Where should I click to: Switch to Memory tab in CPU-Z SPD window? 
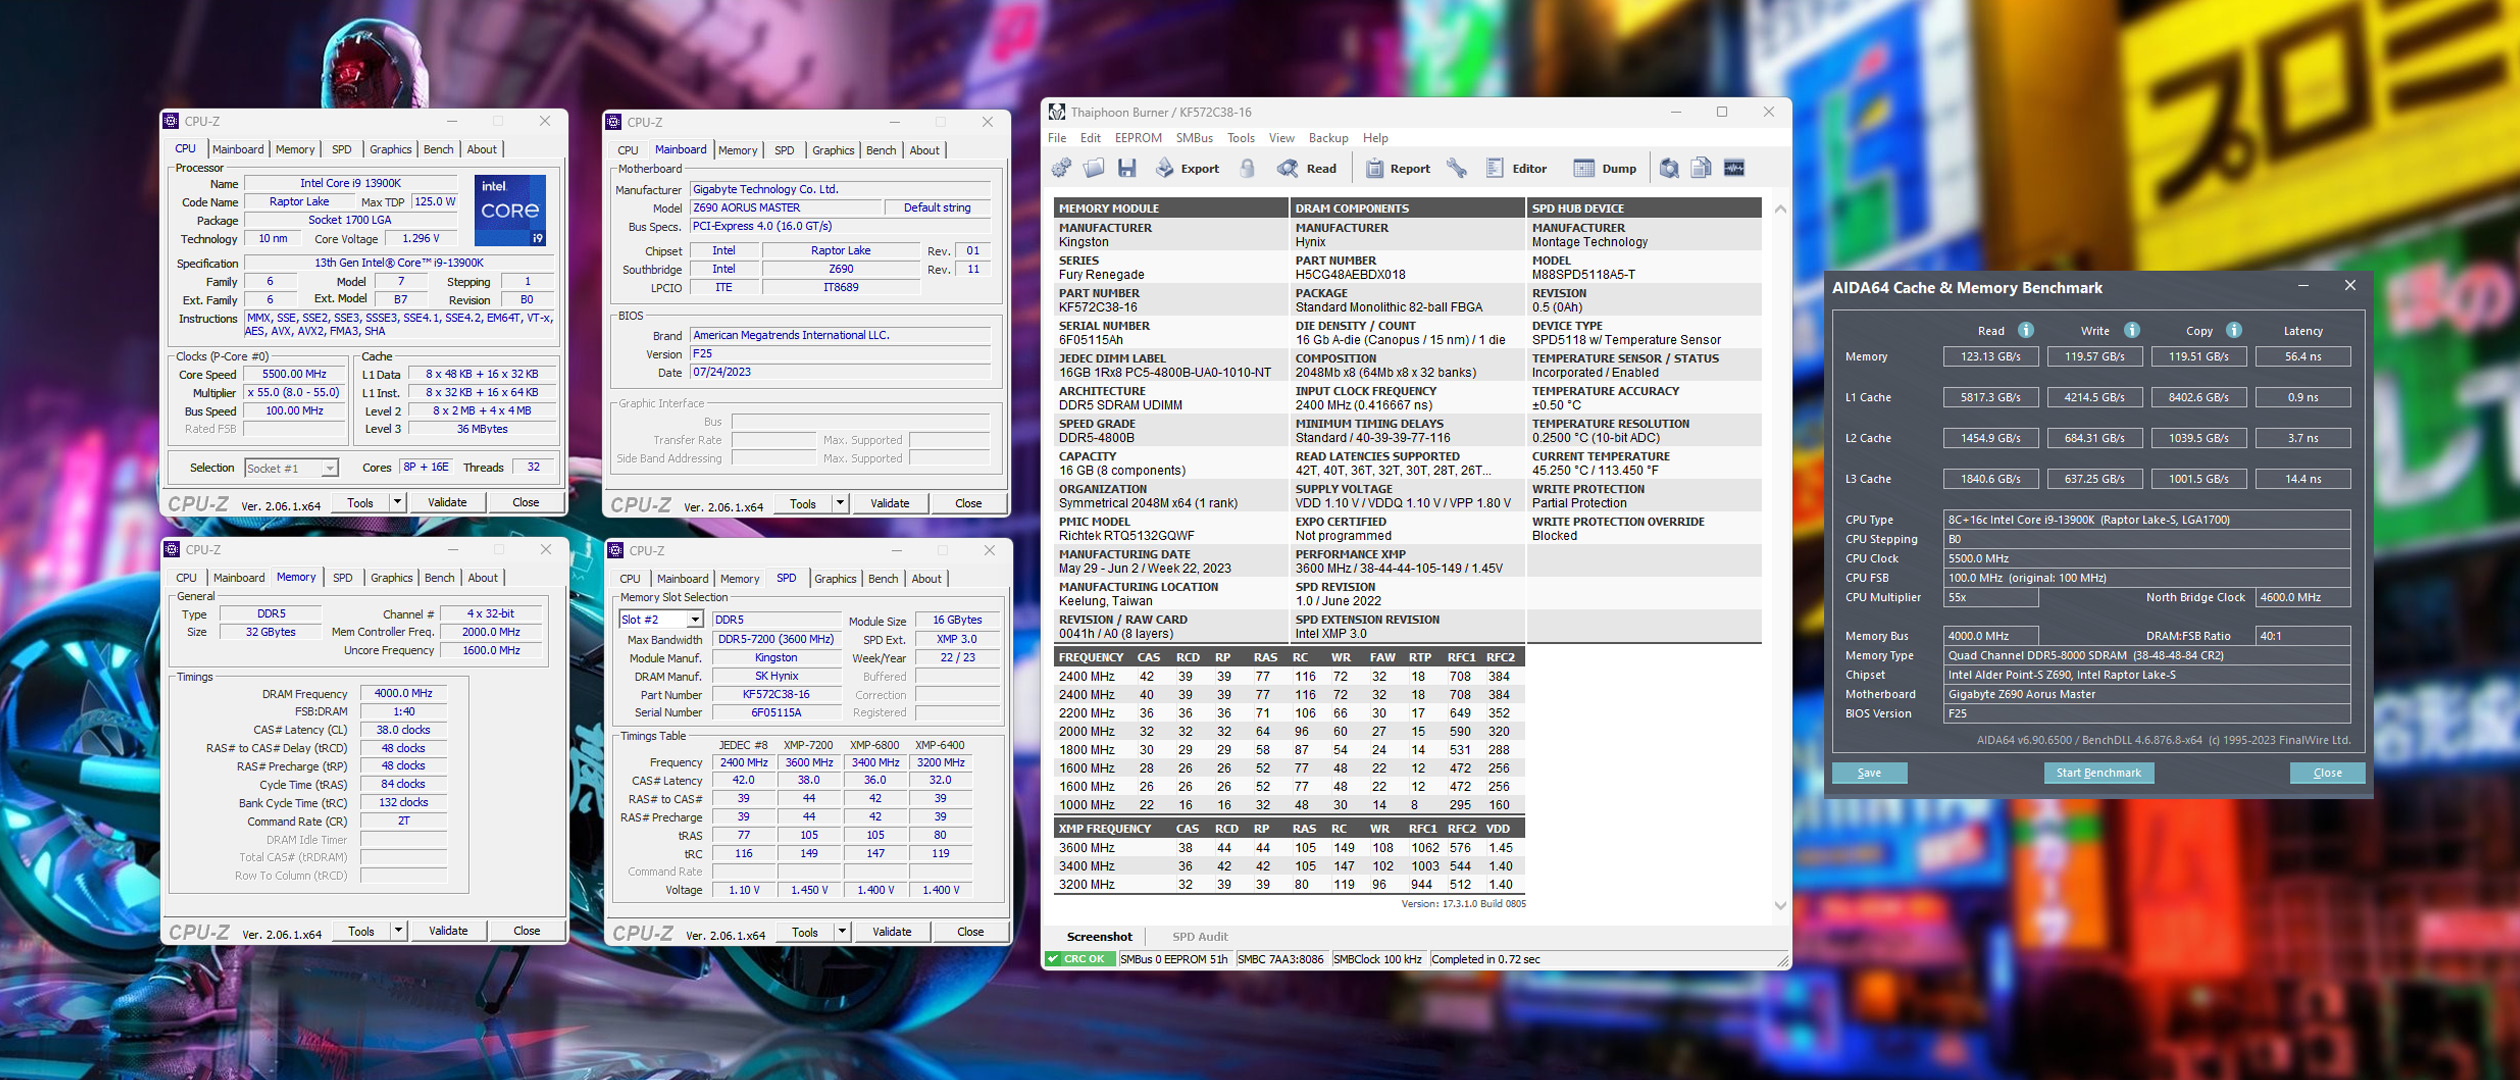739,578
